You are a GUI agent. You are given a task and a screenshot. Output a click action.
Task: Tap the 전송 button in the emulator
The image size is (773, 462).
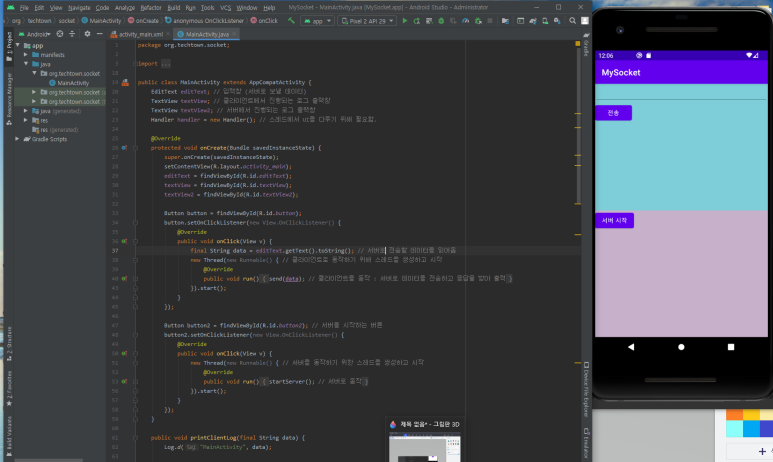[613, 112]
